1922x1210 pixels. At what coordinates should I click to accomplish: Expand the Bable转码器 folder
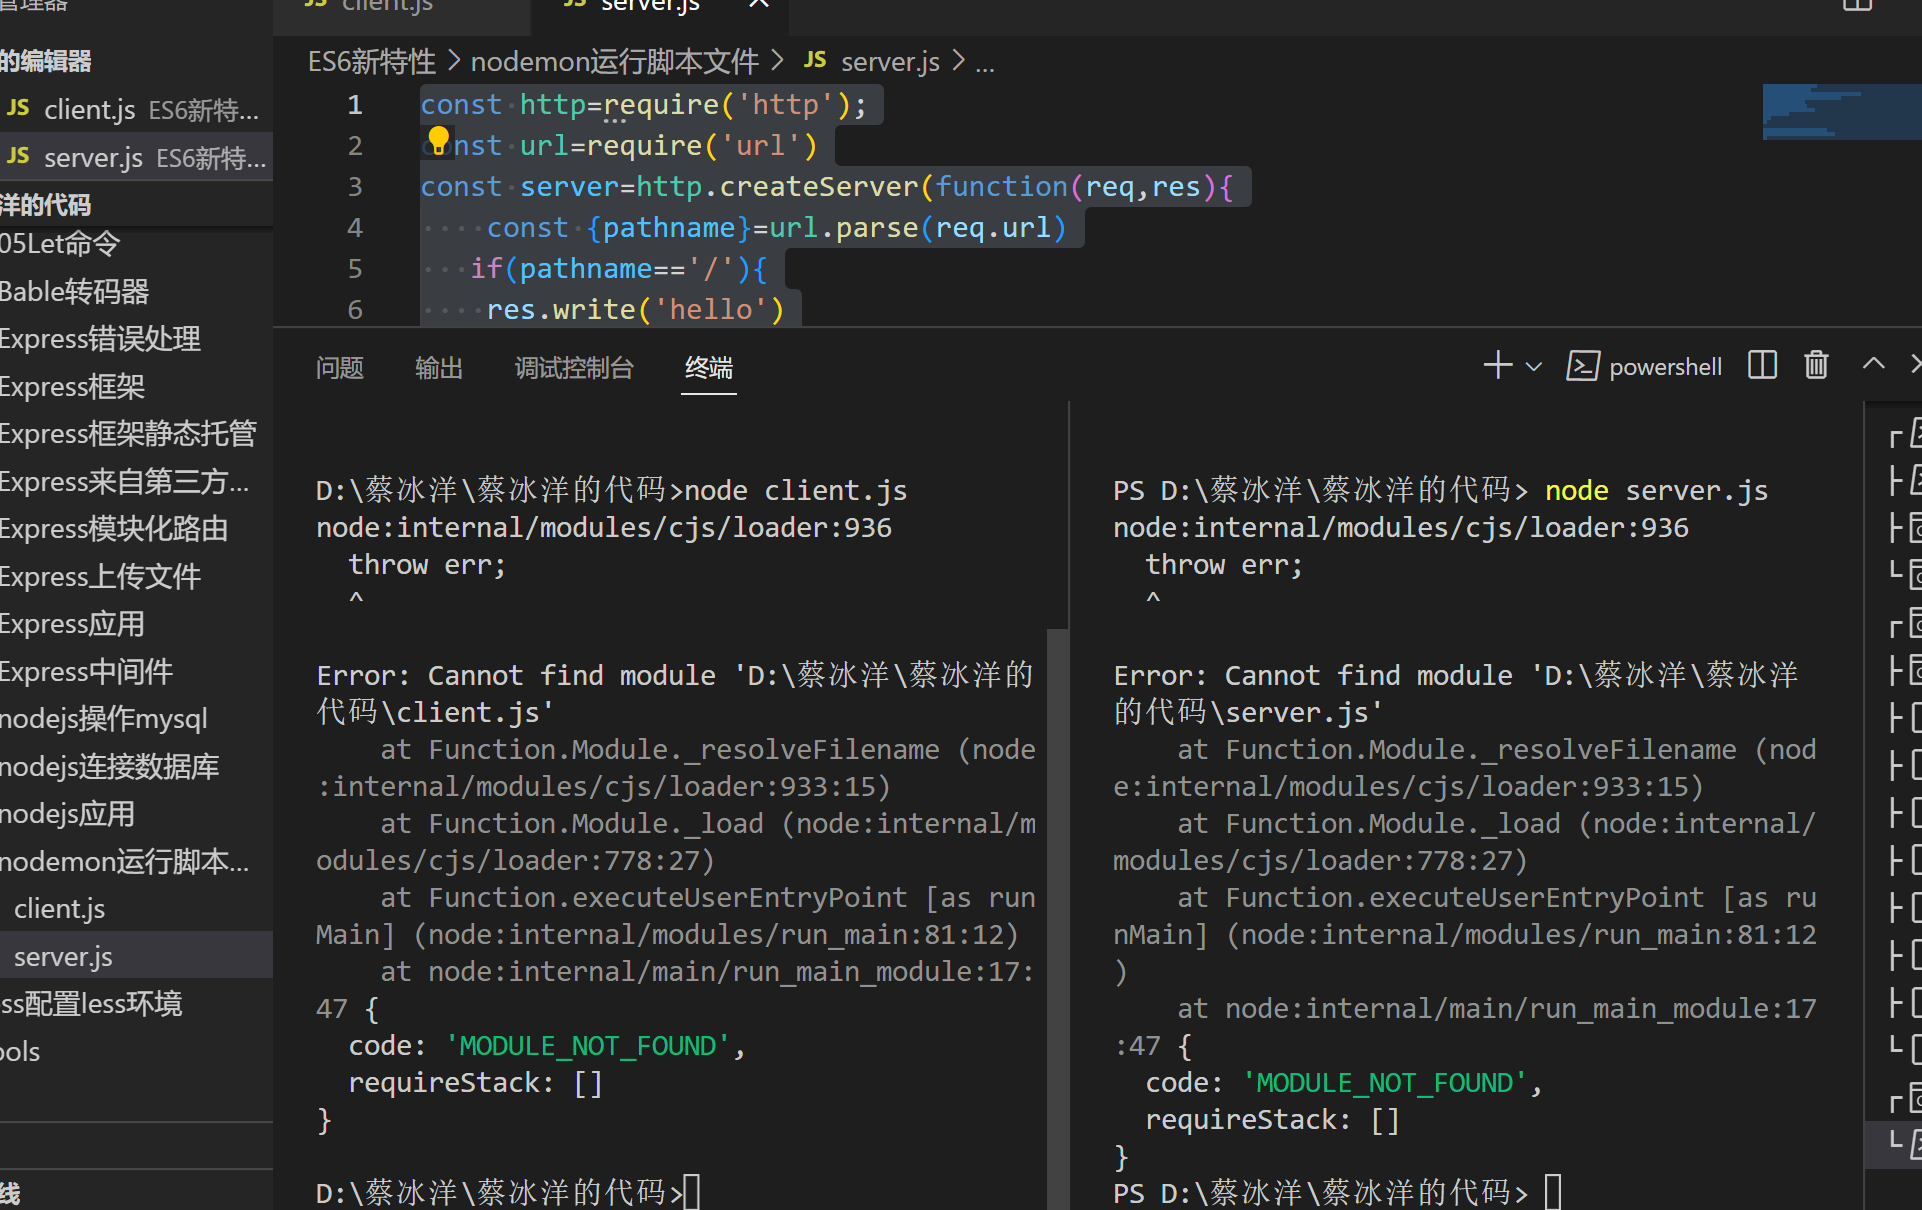(136, 291)
